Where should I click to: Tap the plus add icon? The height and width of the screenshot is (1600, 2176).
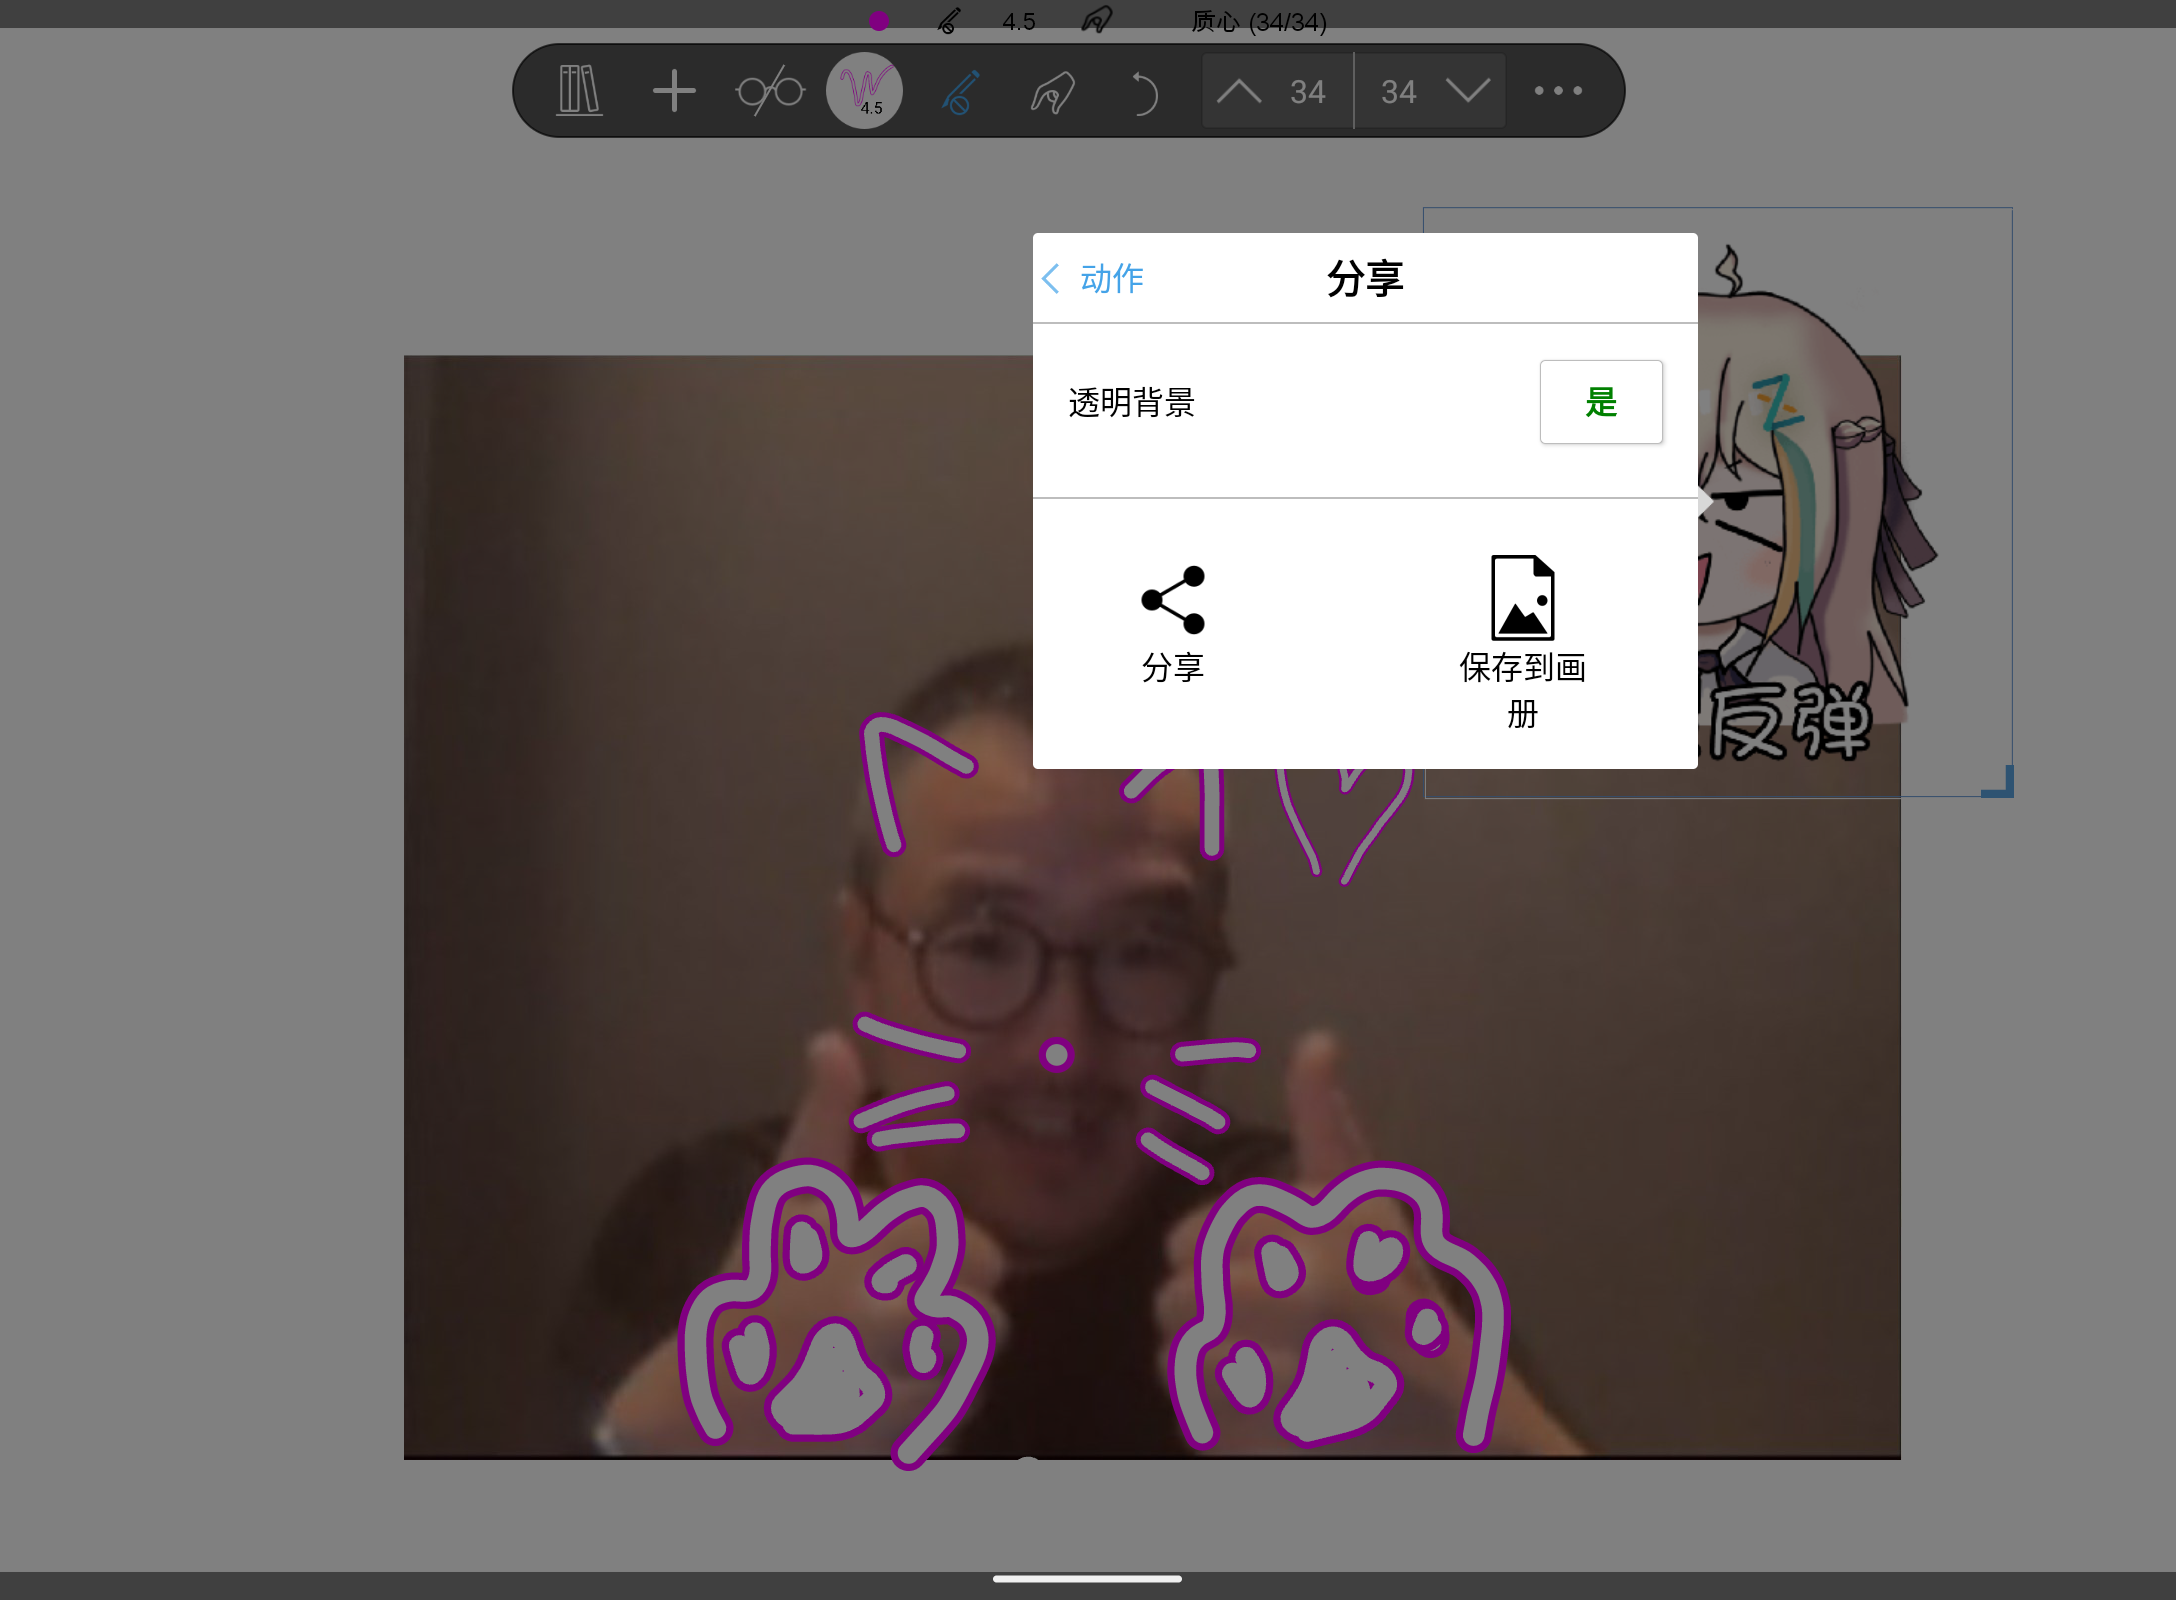pyautogui.click(x=674, y=91)
